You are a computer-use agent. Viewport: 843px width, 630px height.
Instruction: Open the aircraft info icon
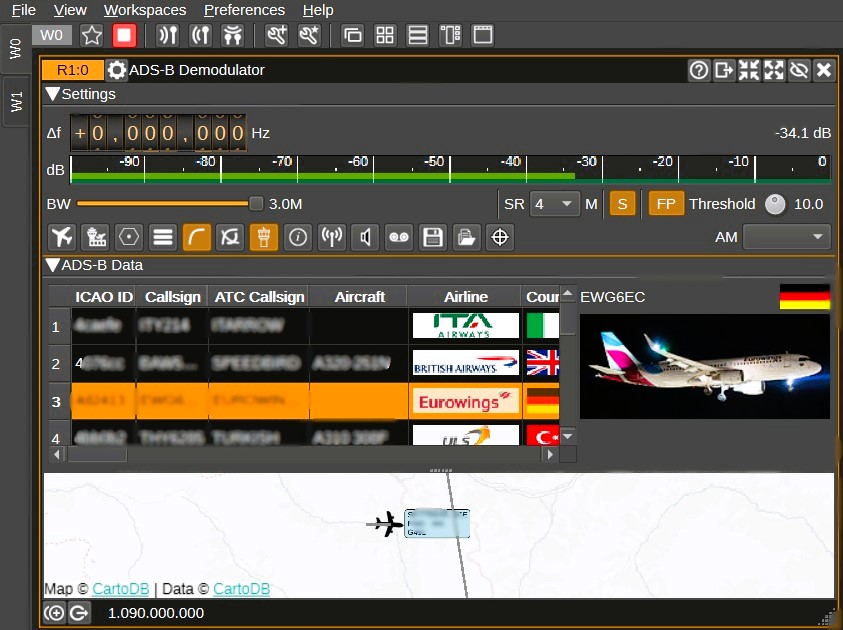tap(298, 237)
